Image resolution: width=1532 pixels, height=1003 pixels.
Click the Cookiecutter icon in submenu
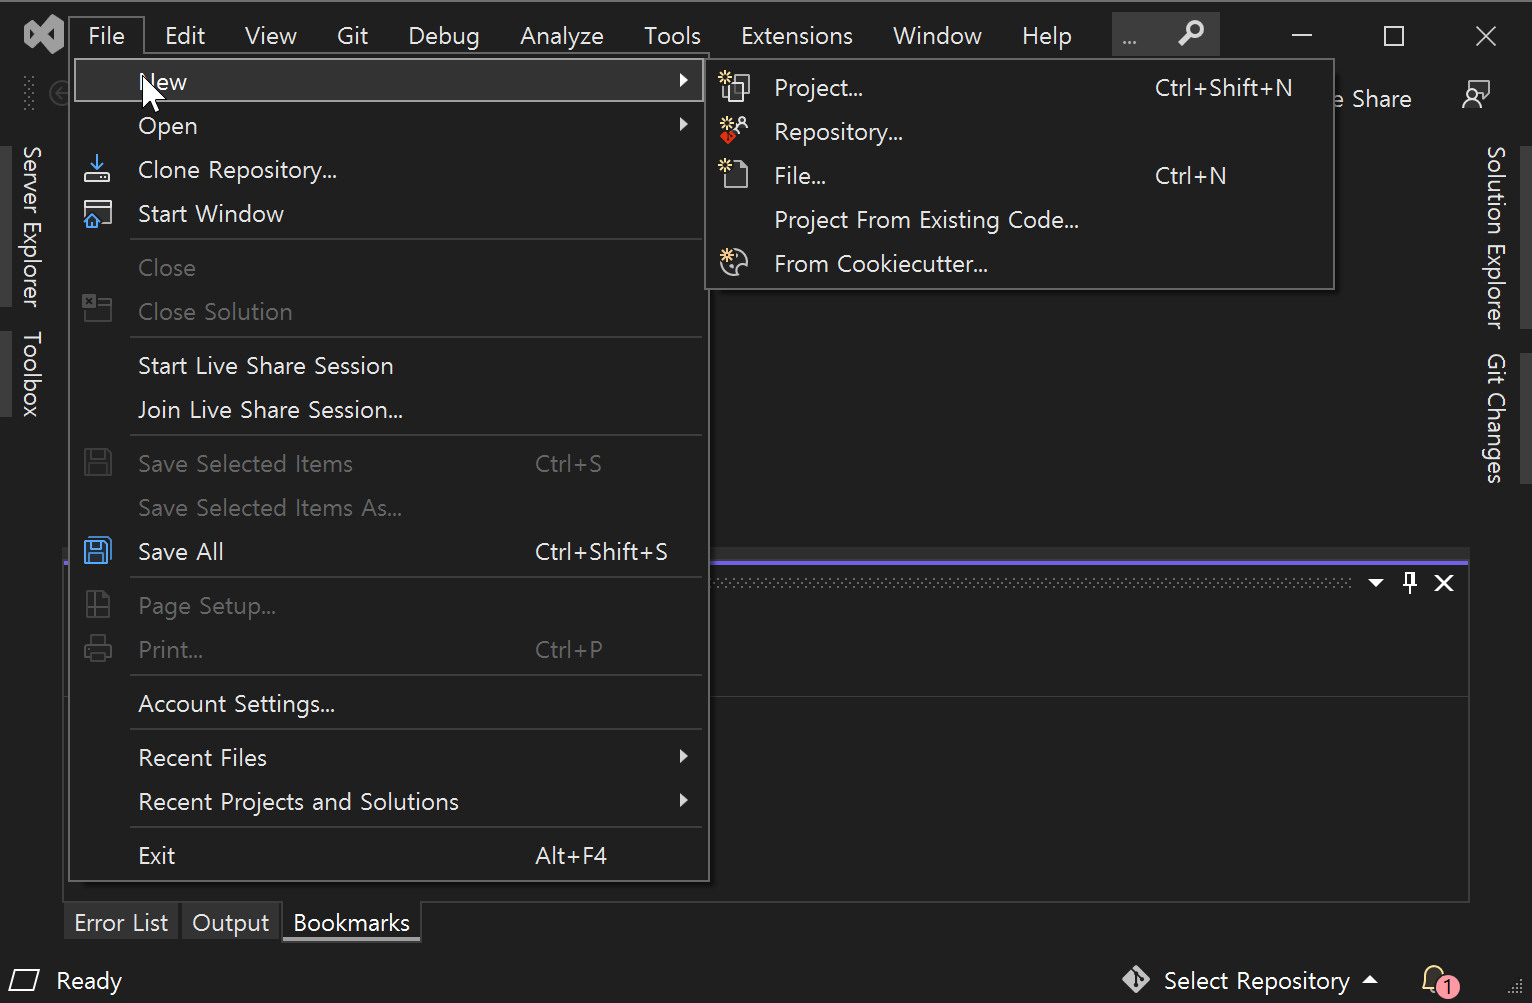click(734, 262)
